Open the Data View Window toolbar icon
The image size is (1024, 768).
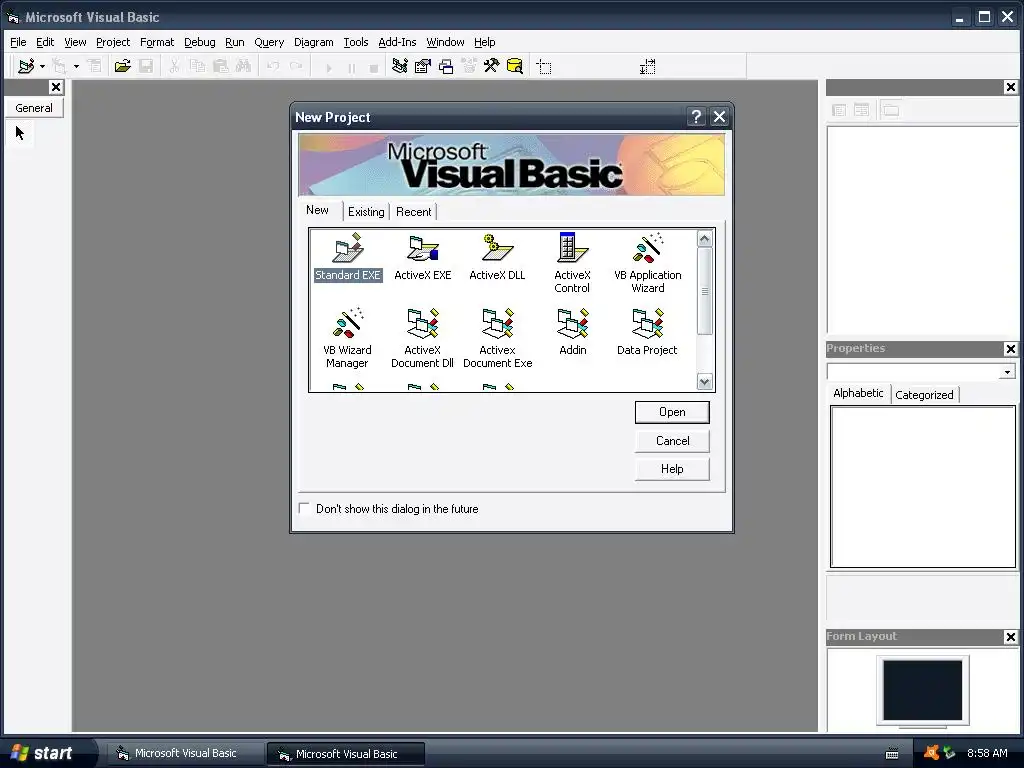point(515,66)
